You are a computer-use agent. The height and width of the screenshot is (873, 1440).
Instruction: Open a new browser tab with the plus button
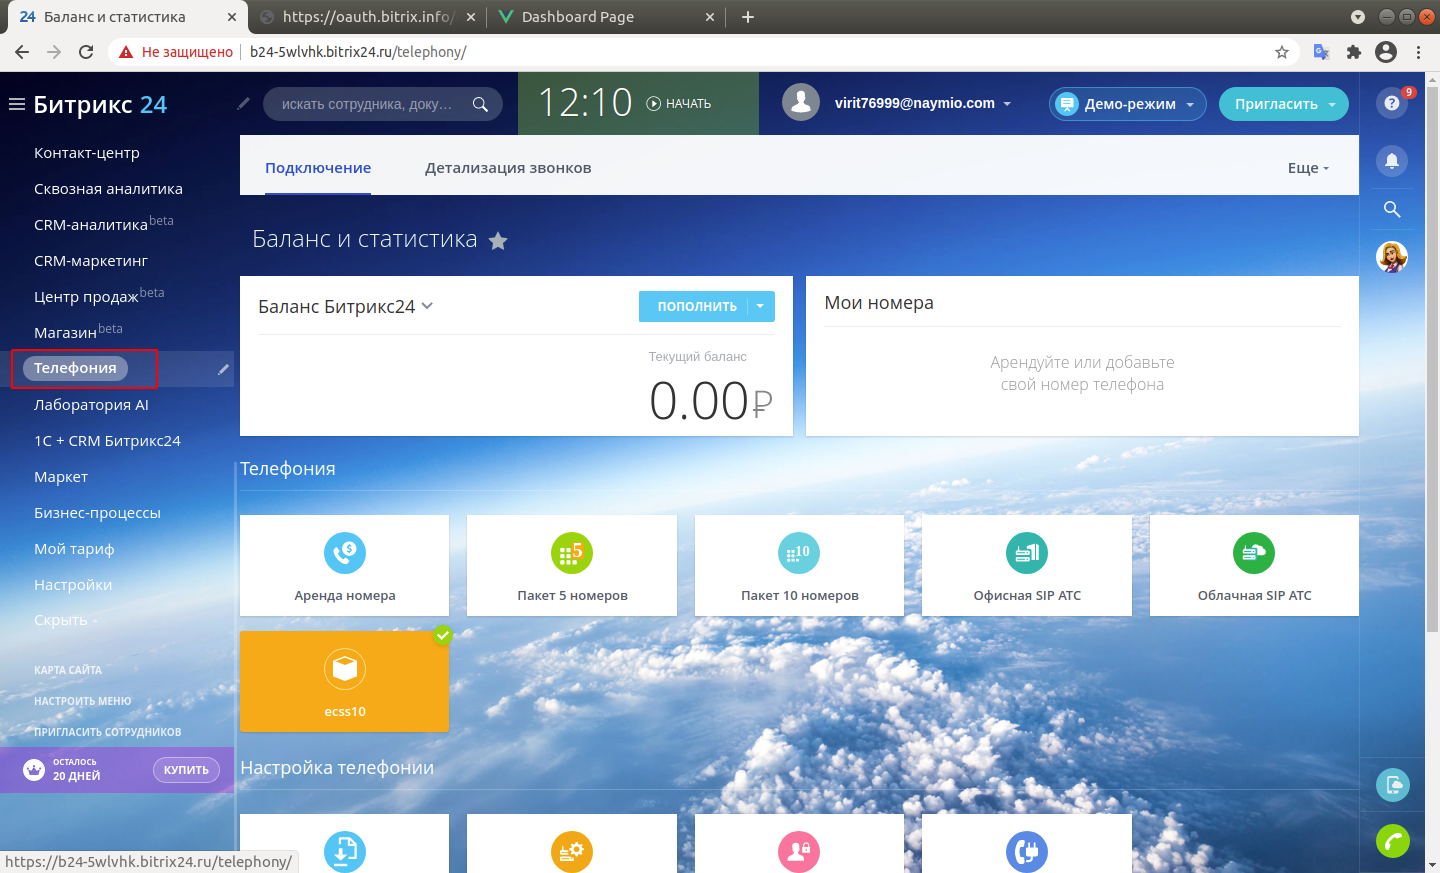pyautogui.click(x=748, y=17)
